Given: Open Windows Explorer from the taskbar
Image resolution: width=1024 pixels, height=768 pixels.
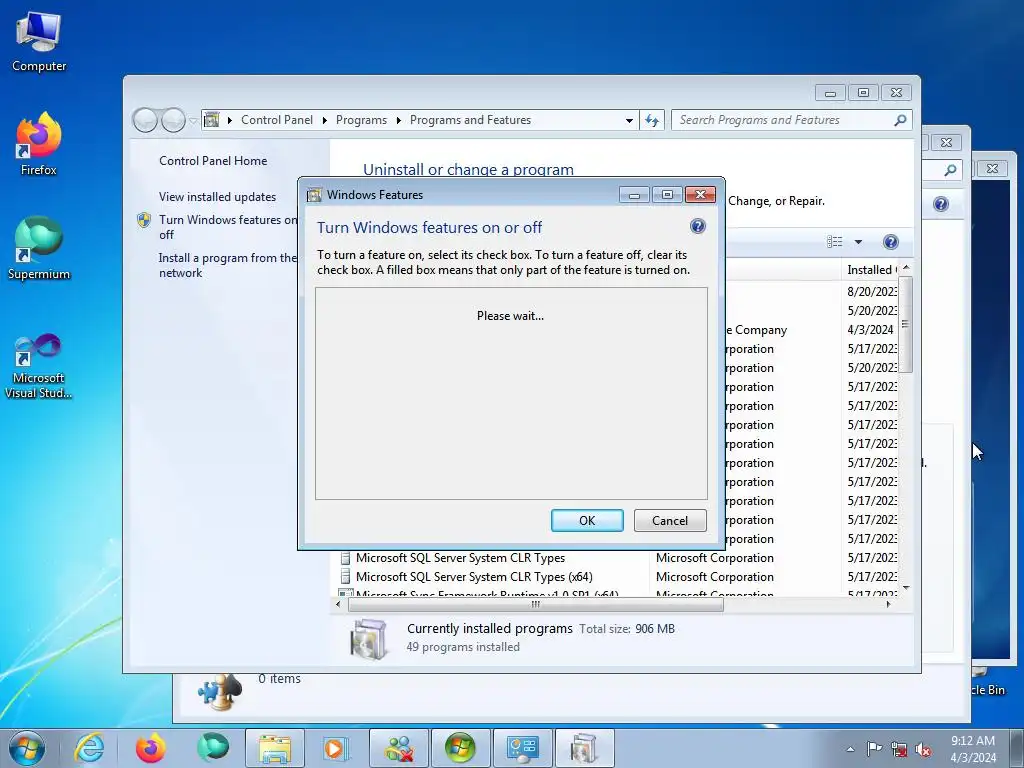Looking at the screenshot, I should (x=275, y=748).
